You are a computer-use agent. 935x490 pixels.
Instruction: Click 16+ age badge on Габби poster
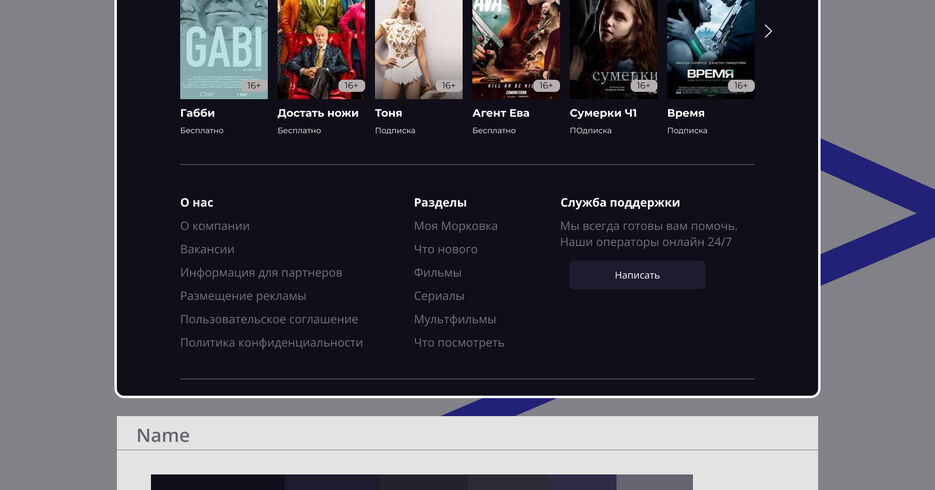click(254, 86)
